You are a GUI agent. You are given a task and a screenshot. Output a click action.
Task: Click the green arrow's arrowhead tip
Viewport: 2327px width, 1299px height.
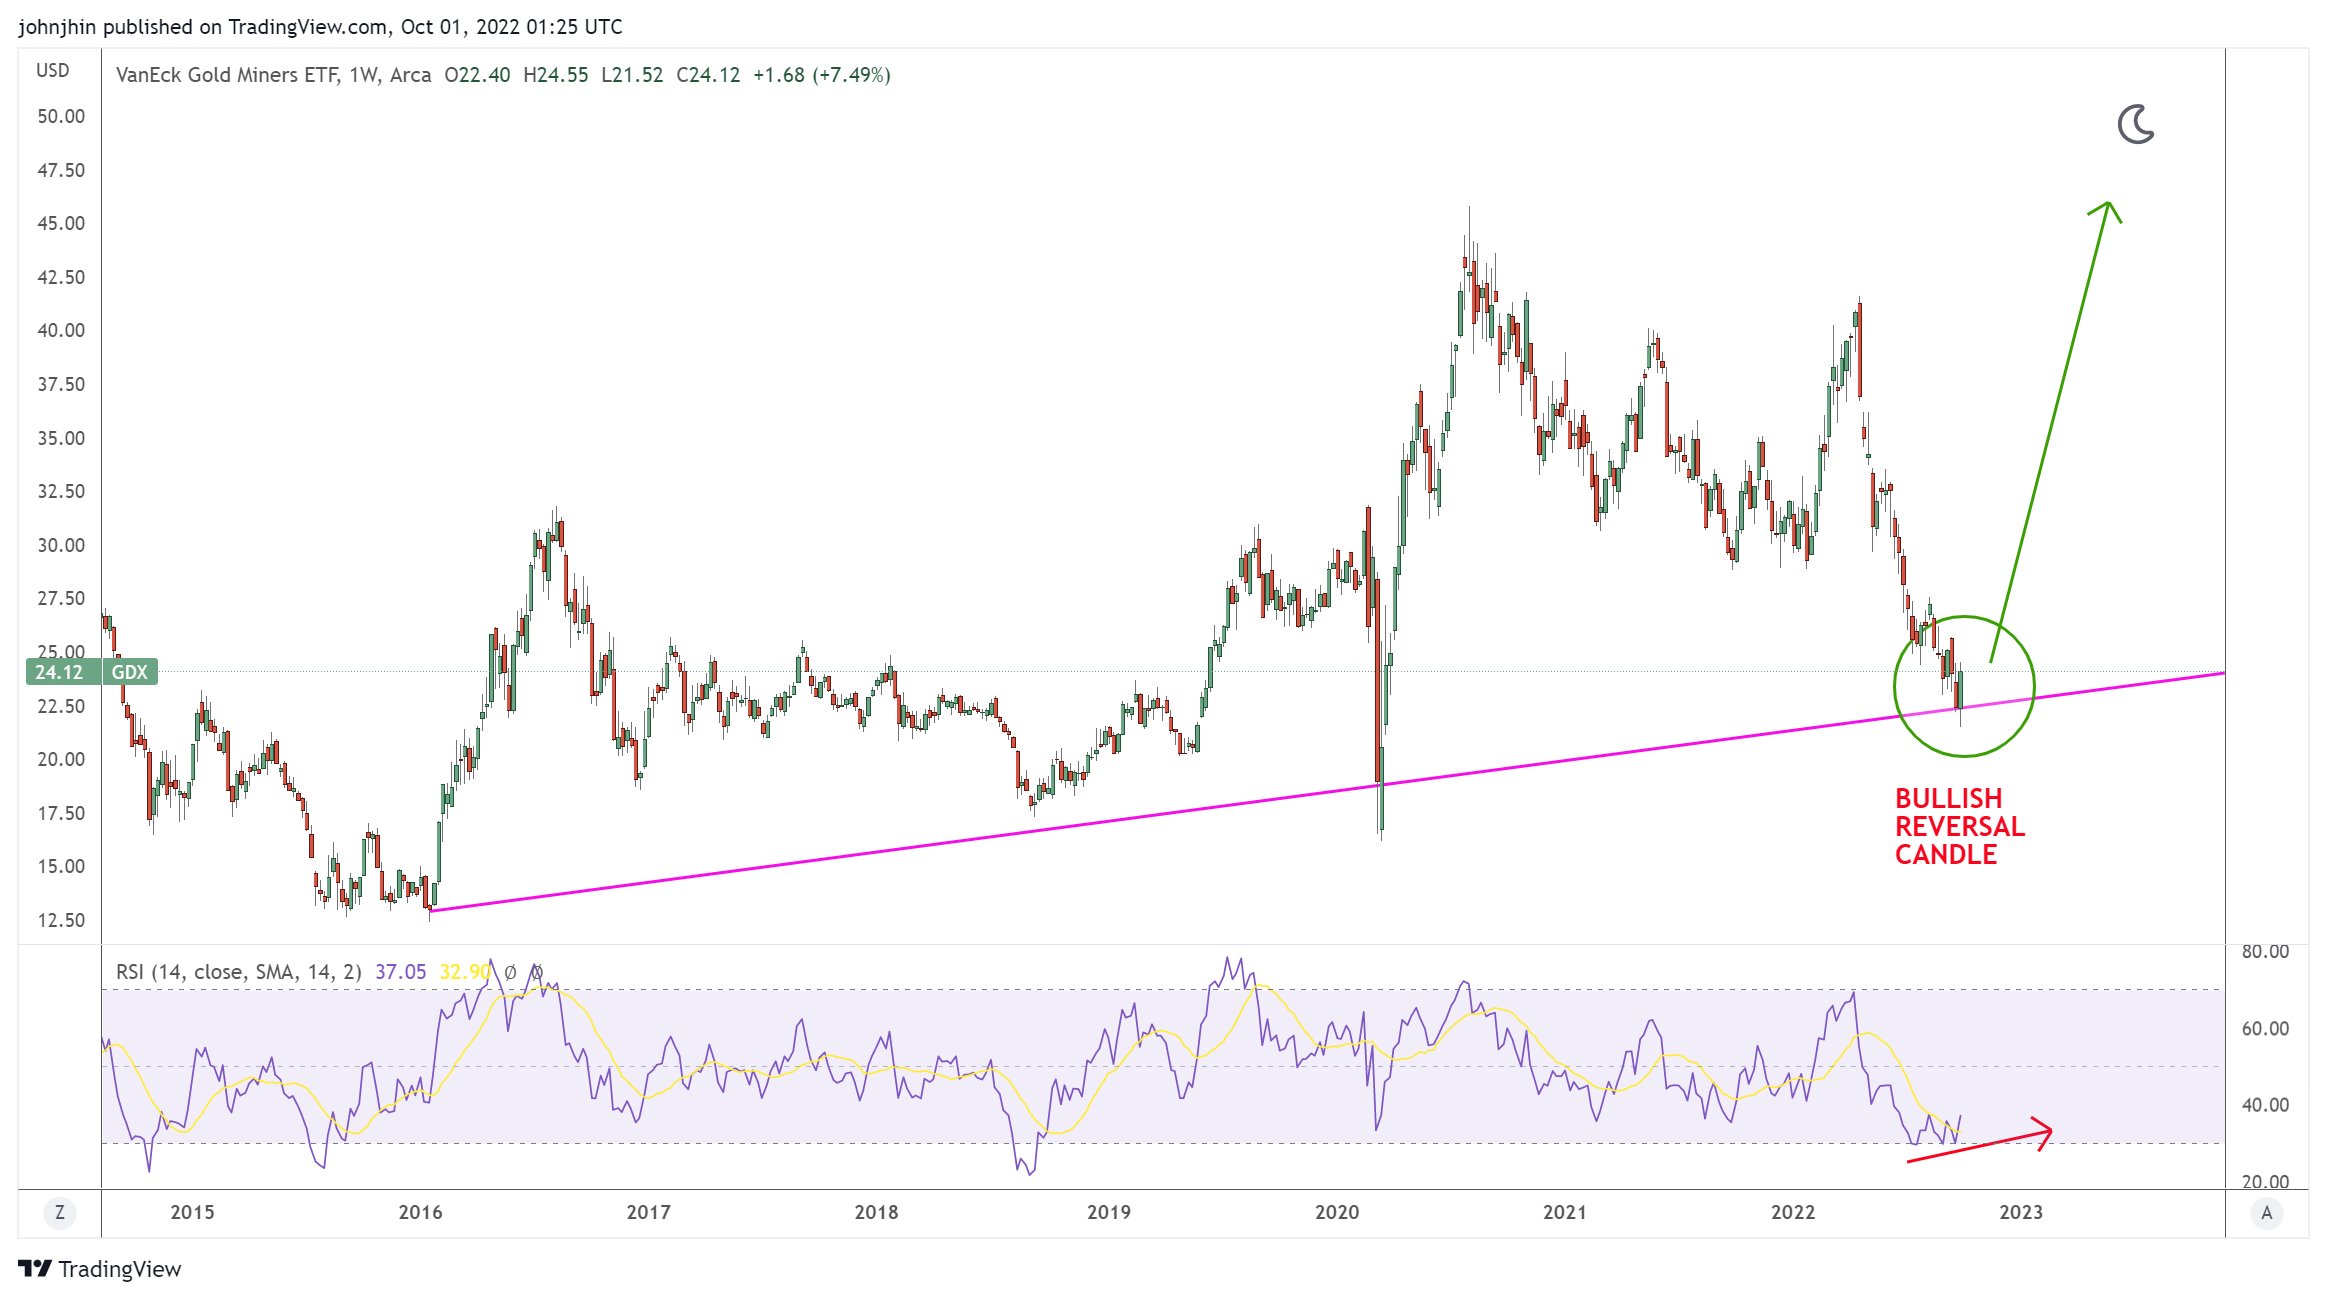pyautogui.click(x=2106, y=205)
